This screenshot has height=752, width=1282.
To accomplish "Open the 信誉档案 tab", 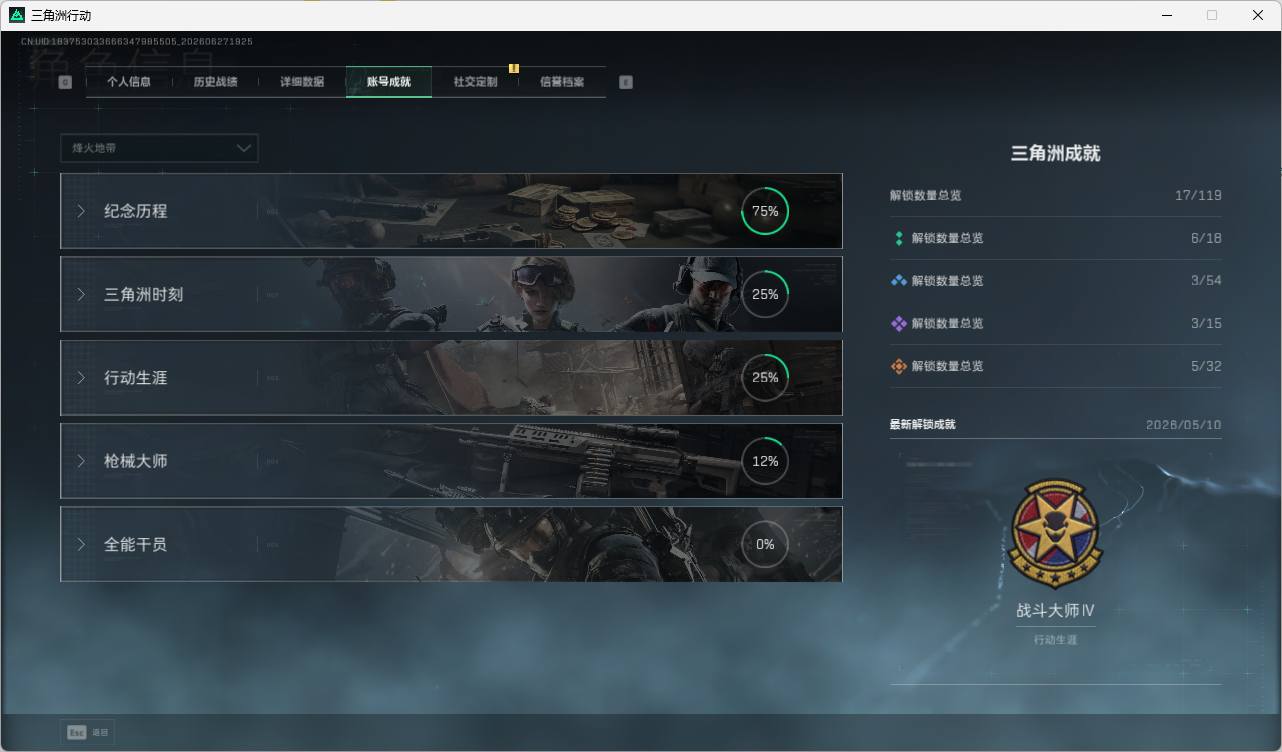I will [x=562, y=82].
